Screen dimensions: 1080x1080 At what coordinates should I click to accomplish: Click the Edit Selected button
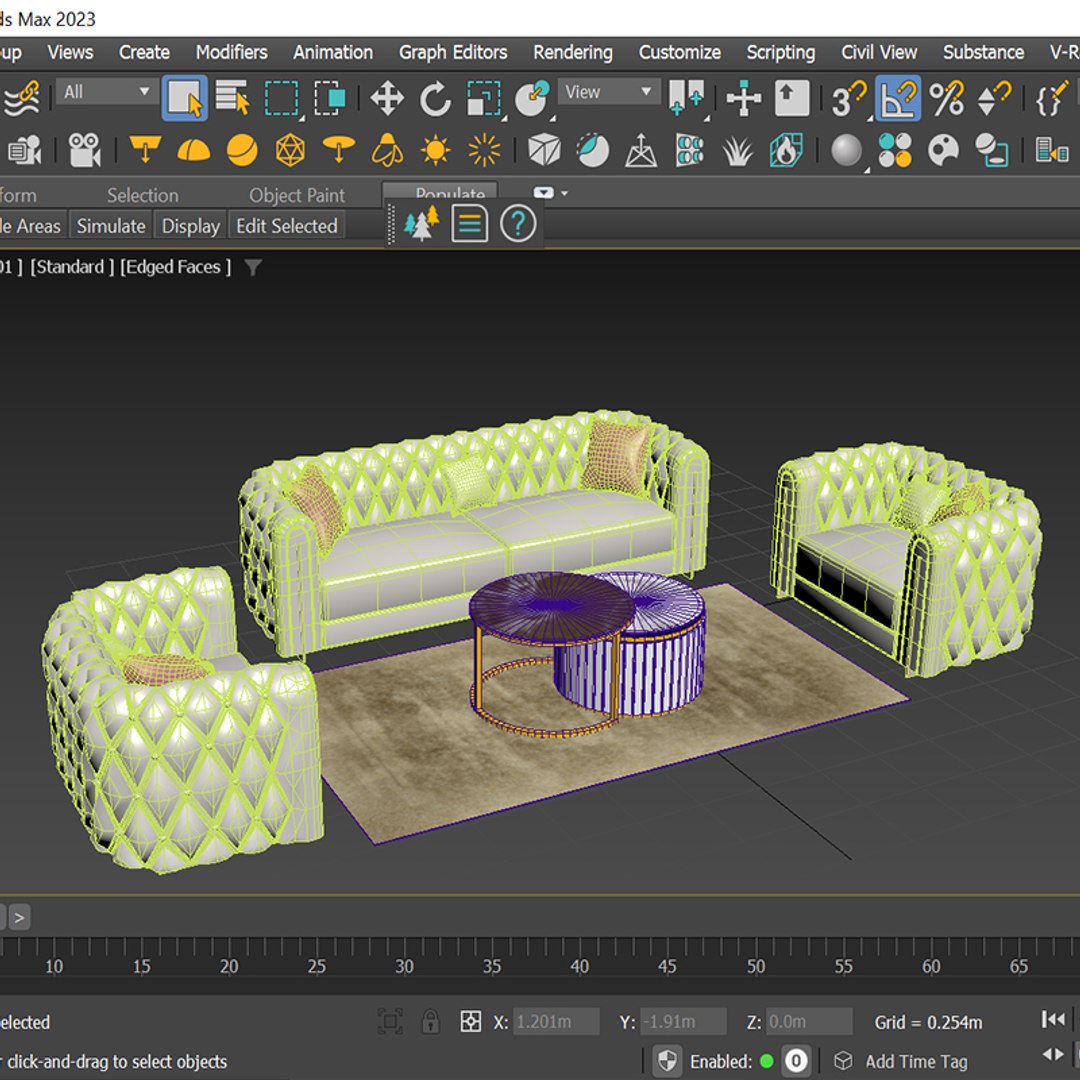pos(287,226)
